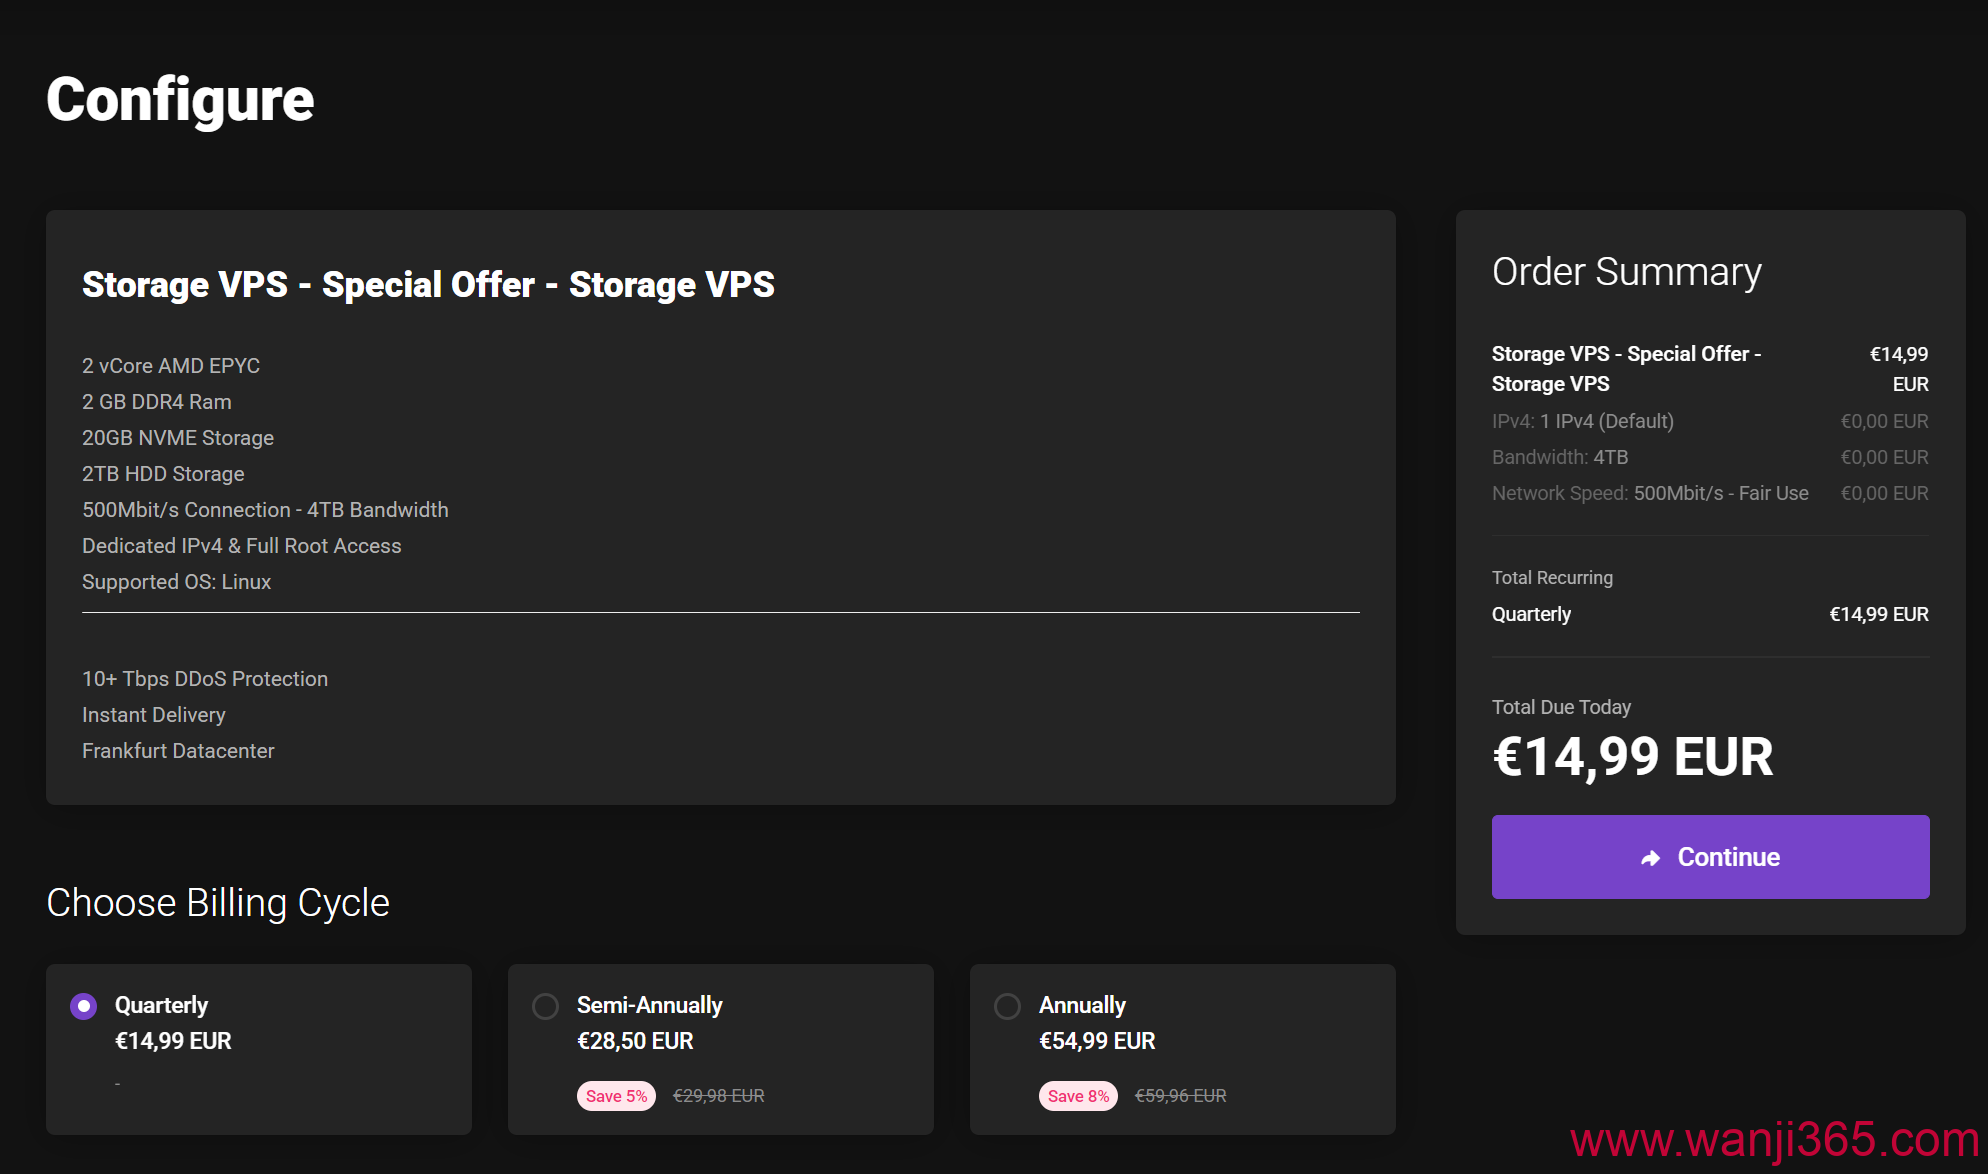This screenshot has height=1174, width=1988.
Task: Click the Configure page heading
Action: click(x=180, y=100)
